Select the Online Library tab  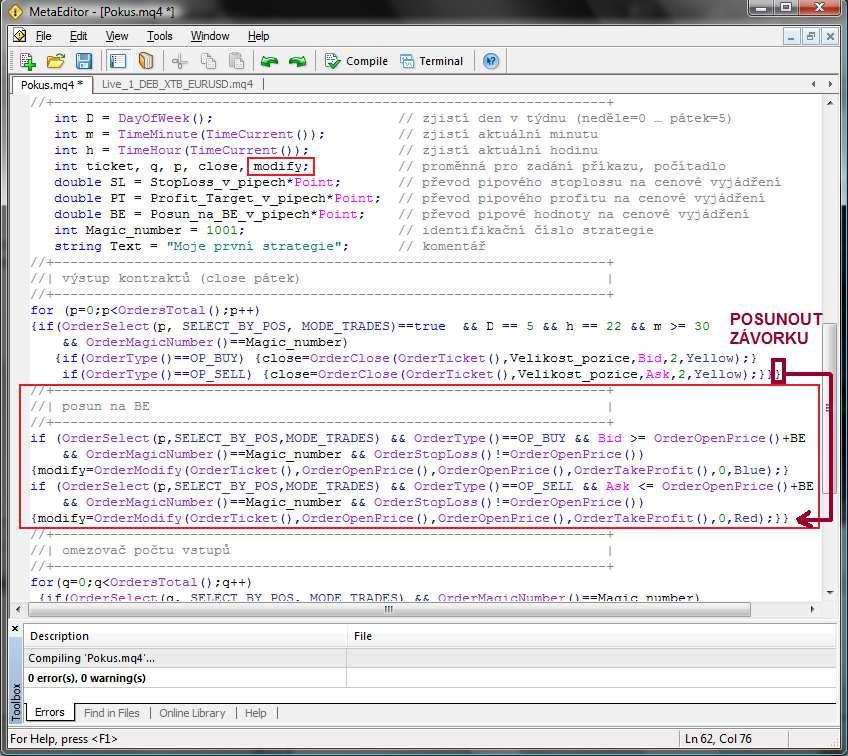click(192, 713)
